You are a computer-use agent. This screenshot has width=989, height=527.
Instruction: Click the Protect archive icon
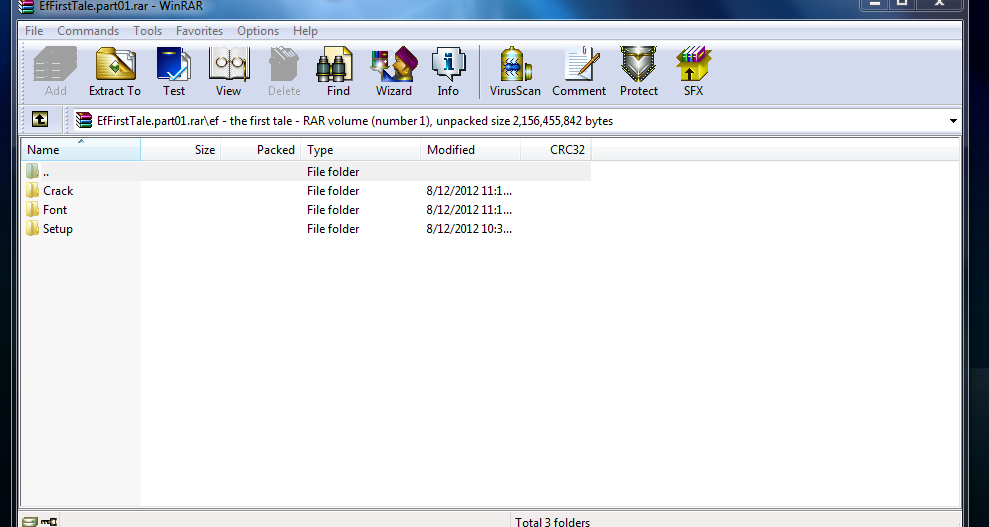pyautogui.click(x=638, y=72)
